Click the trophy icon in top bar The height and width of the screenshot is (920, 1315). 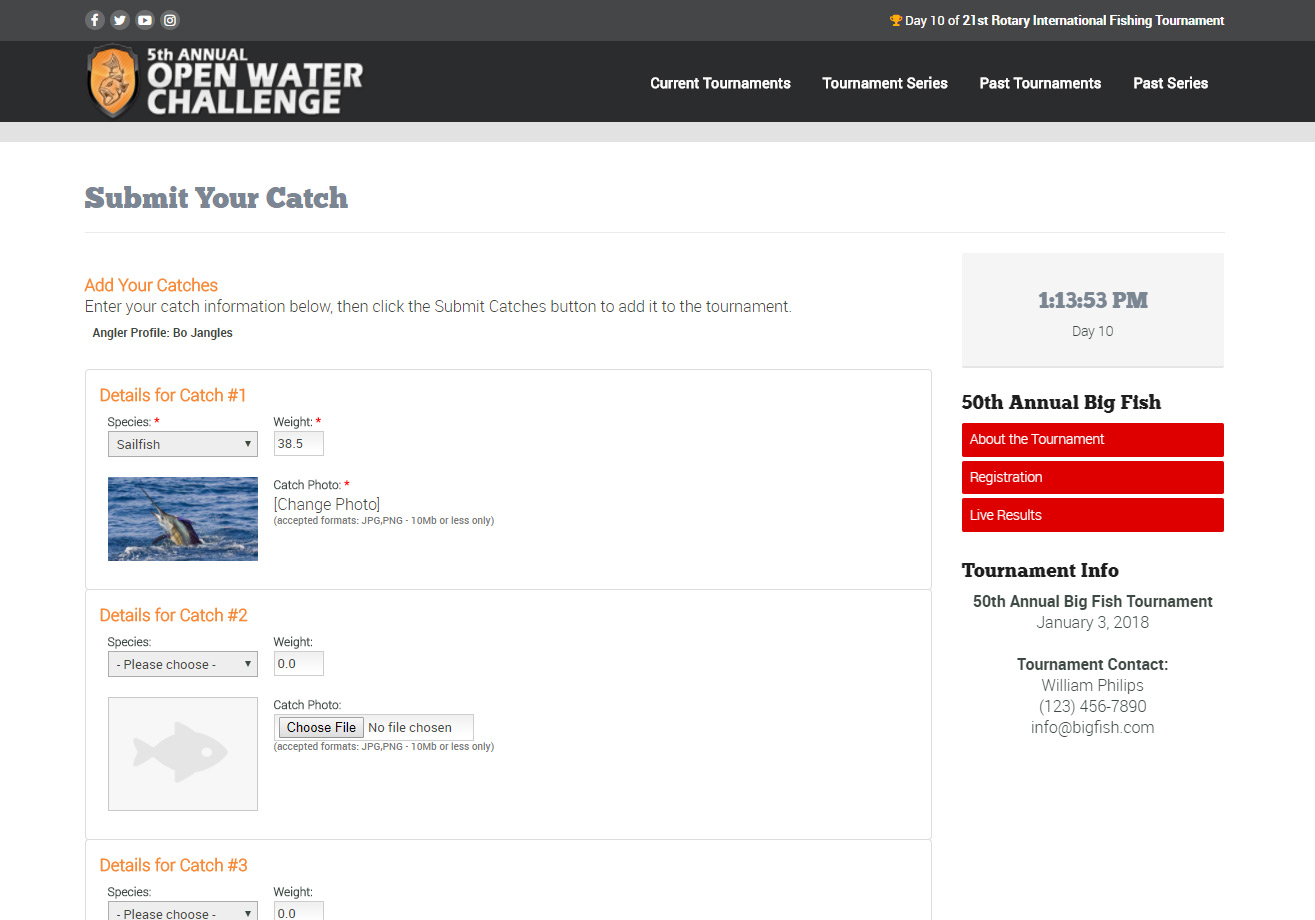pyautogui.click(x=895, y=20)
